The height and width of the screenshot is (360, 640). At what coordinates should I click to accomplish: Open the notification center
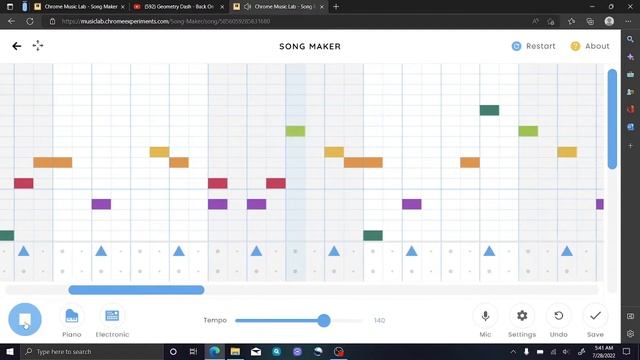(627, 351)
